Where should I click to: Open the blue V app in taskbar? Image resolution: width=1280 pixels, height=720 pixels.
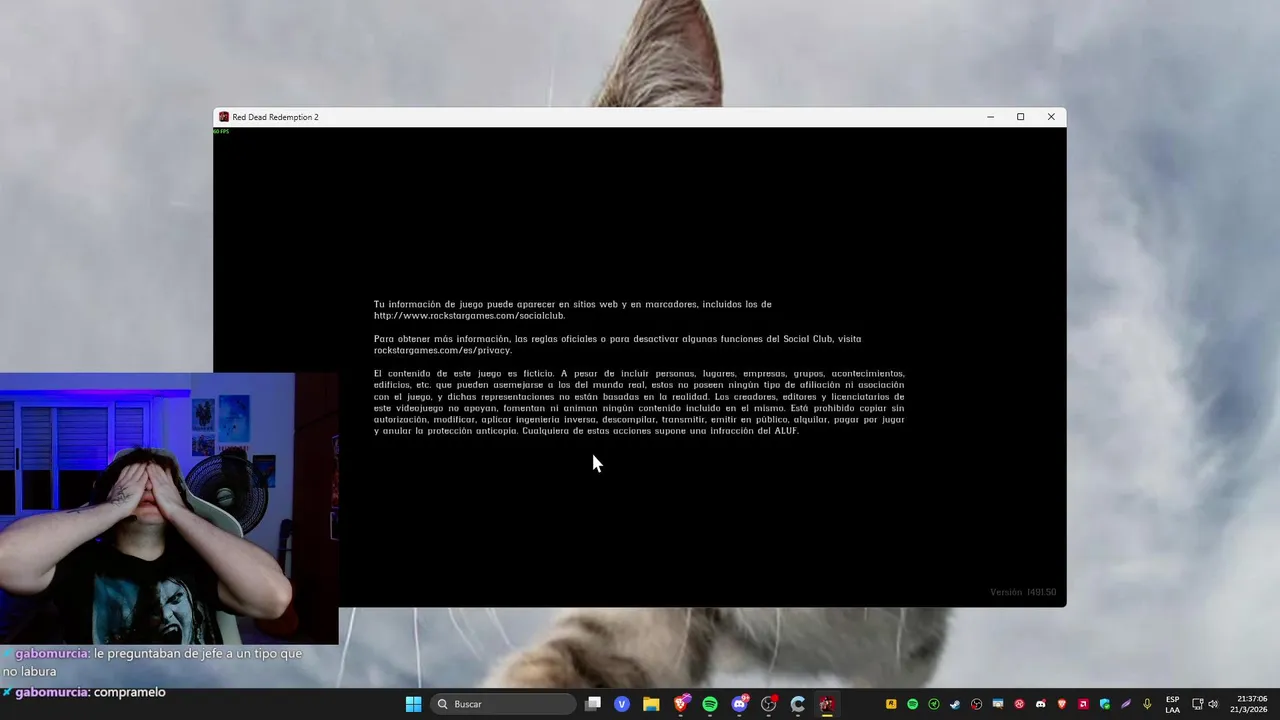click(x=622, y=704)
